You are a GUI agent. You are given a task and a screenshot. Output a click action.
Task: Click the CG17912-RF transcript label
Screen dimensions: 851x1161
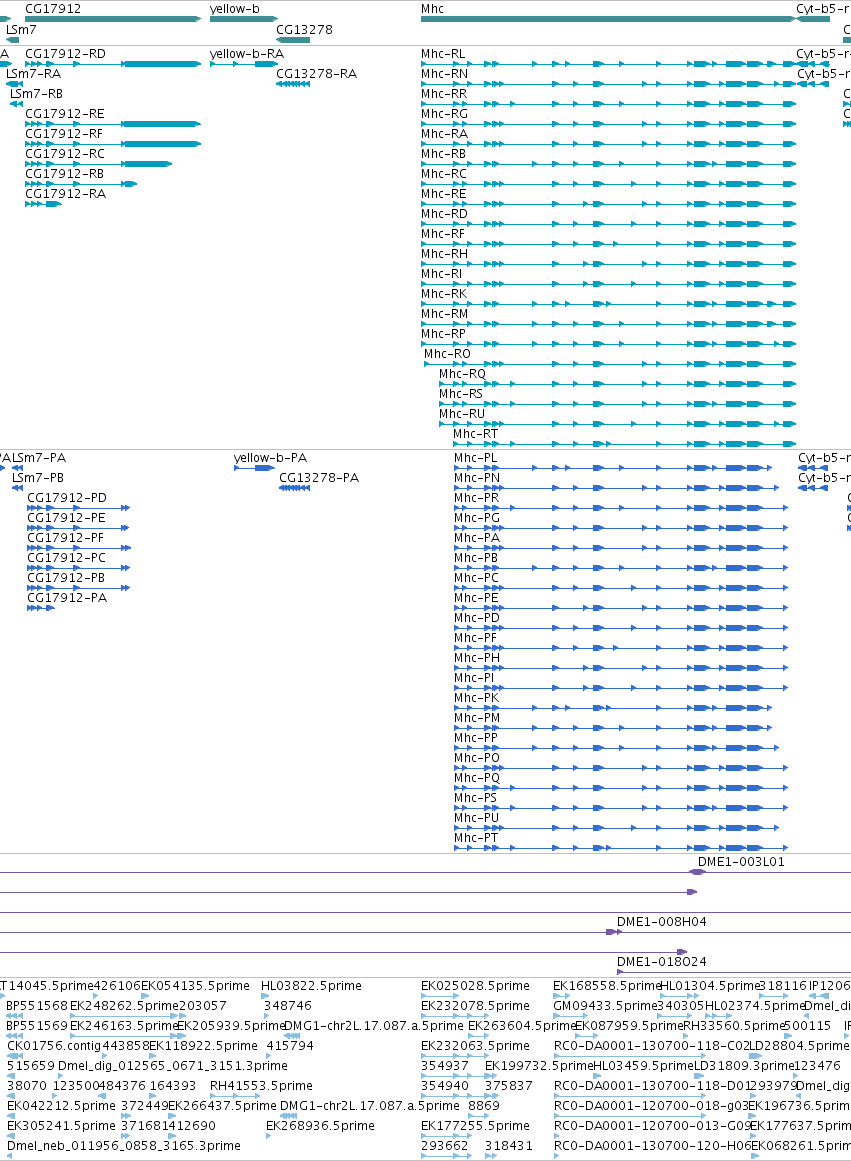click(64, 134)
